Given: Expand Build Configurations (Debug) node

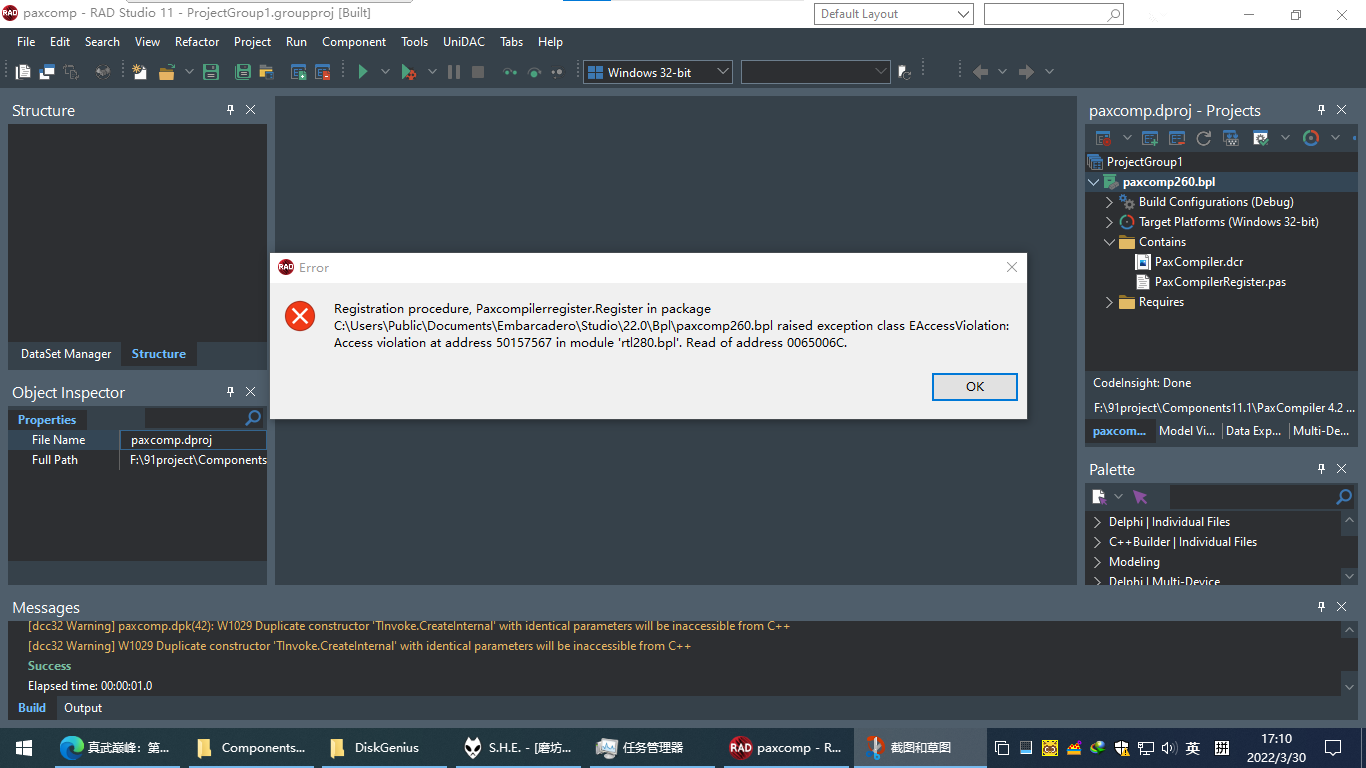Looking at the screenshot, I should coord(1109,202).
